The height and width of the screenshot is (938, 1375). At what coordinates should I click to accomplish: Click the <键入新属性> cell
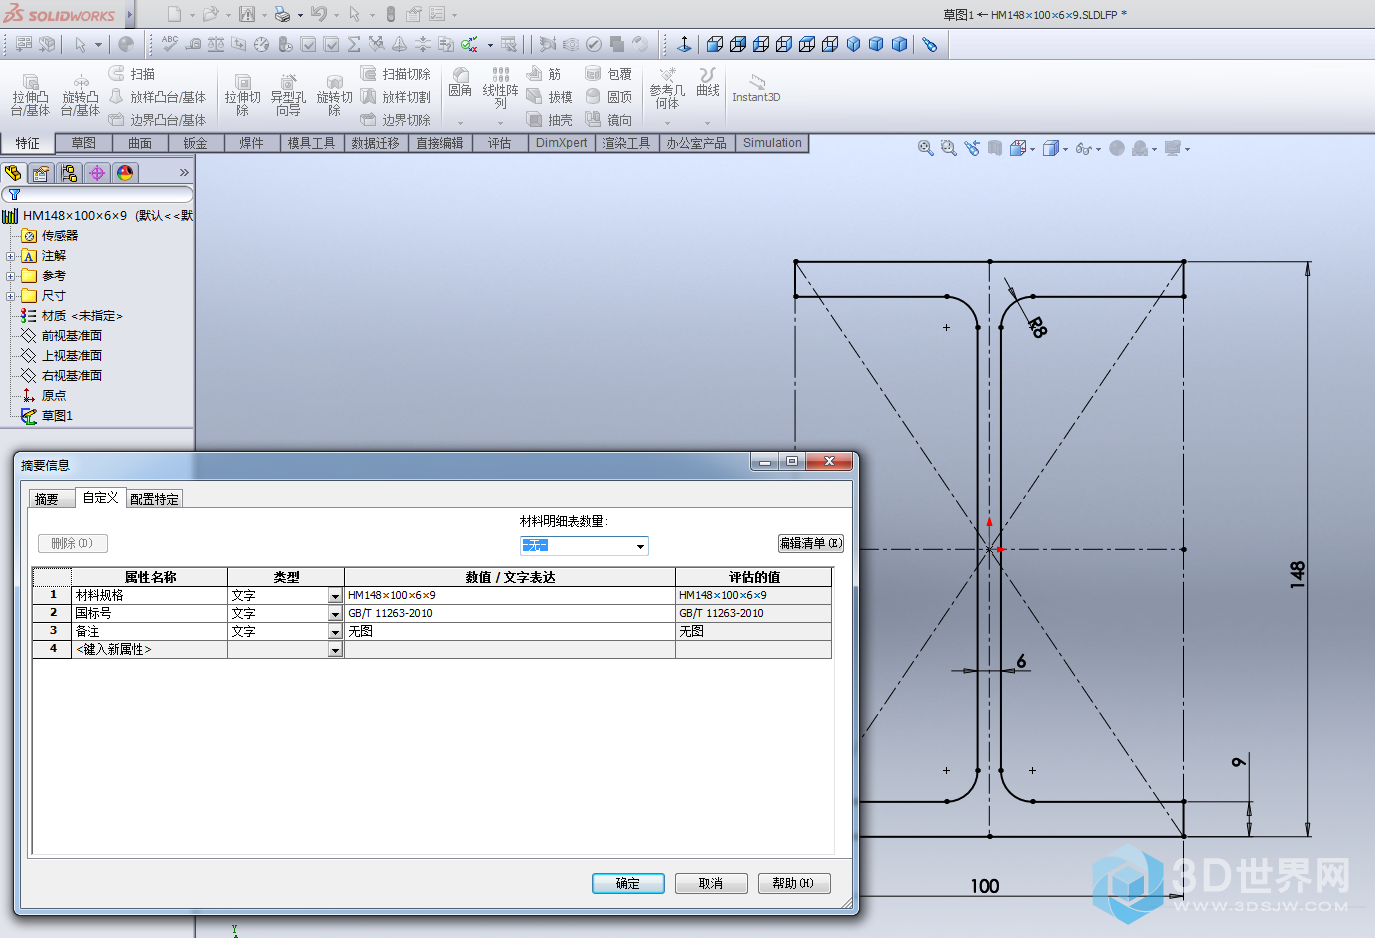[150, 649]
